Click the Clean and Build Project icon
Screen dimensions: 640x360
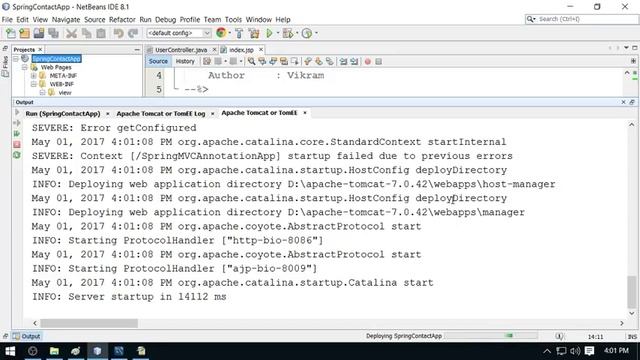click(x=254, y=33)
